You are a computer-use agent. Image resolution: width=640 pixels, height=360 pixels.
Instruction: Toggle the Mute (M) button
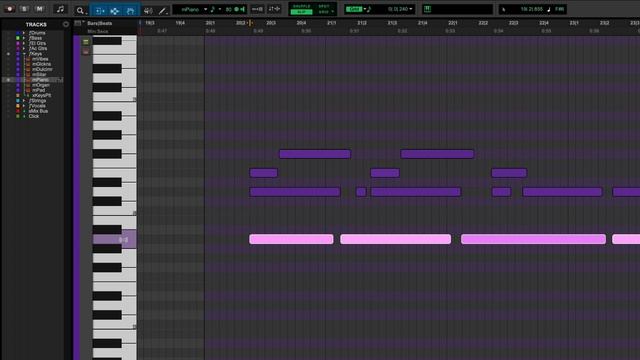pyautogui.click(x=39, y=9)
